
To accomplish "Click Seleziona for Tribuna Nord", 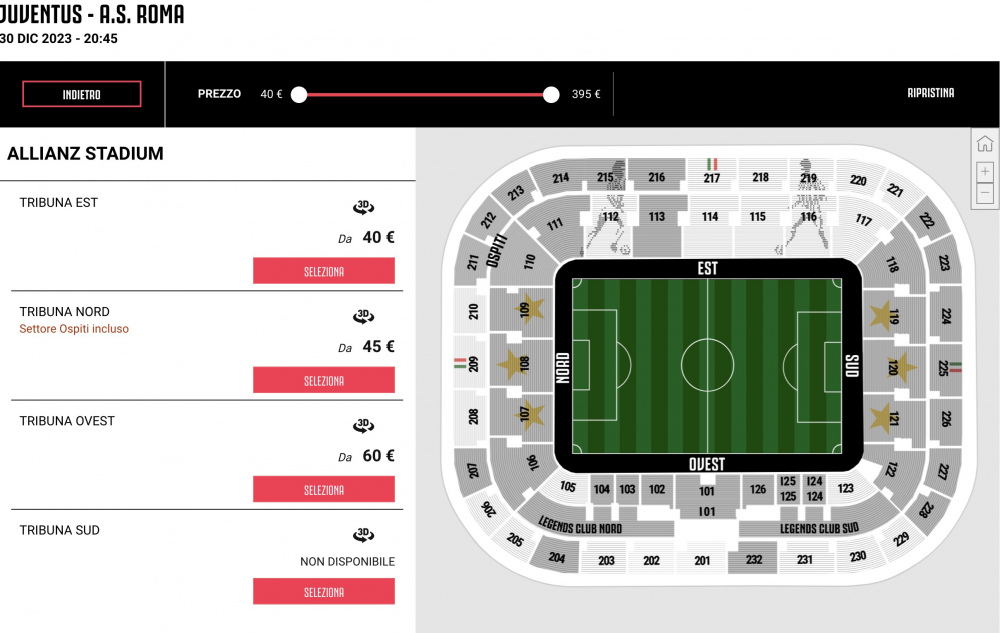I will (324, 380).
